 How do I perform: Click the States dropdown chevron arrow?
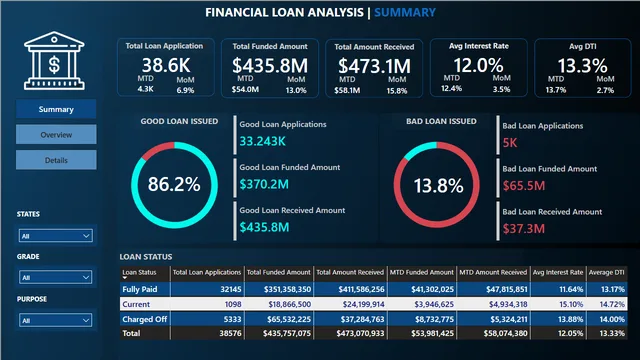click(x=86, y=236)
